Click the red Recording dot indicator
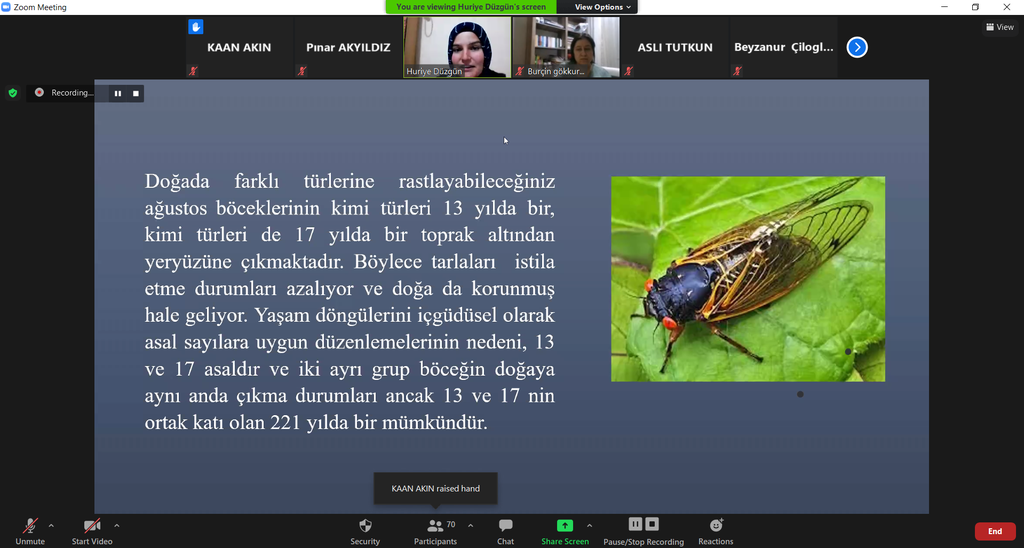 (x=39, y=93)
